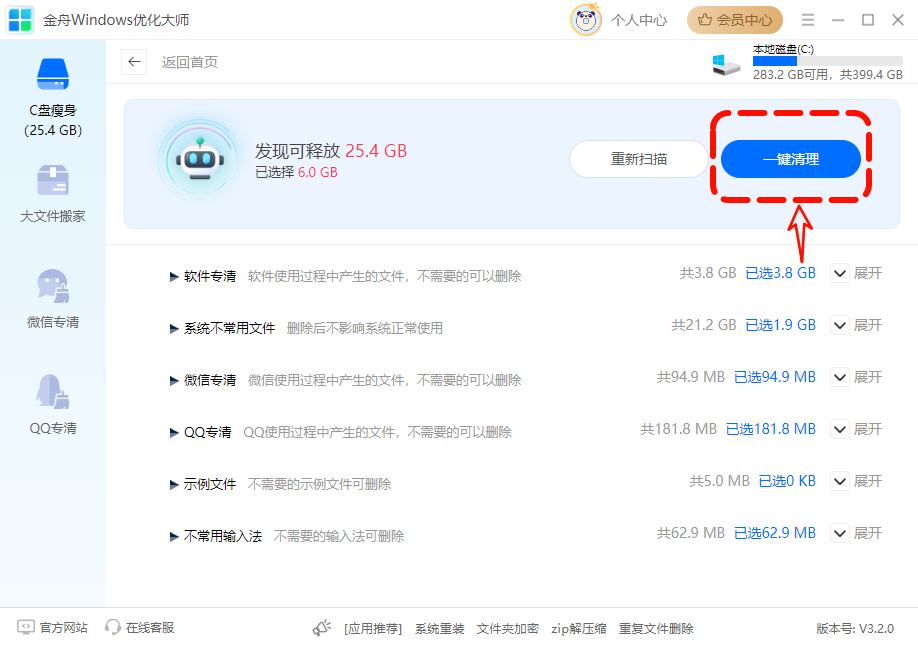Open 重复文件删除 recommendation

tap(656, 629)
